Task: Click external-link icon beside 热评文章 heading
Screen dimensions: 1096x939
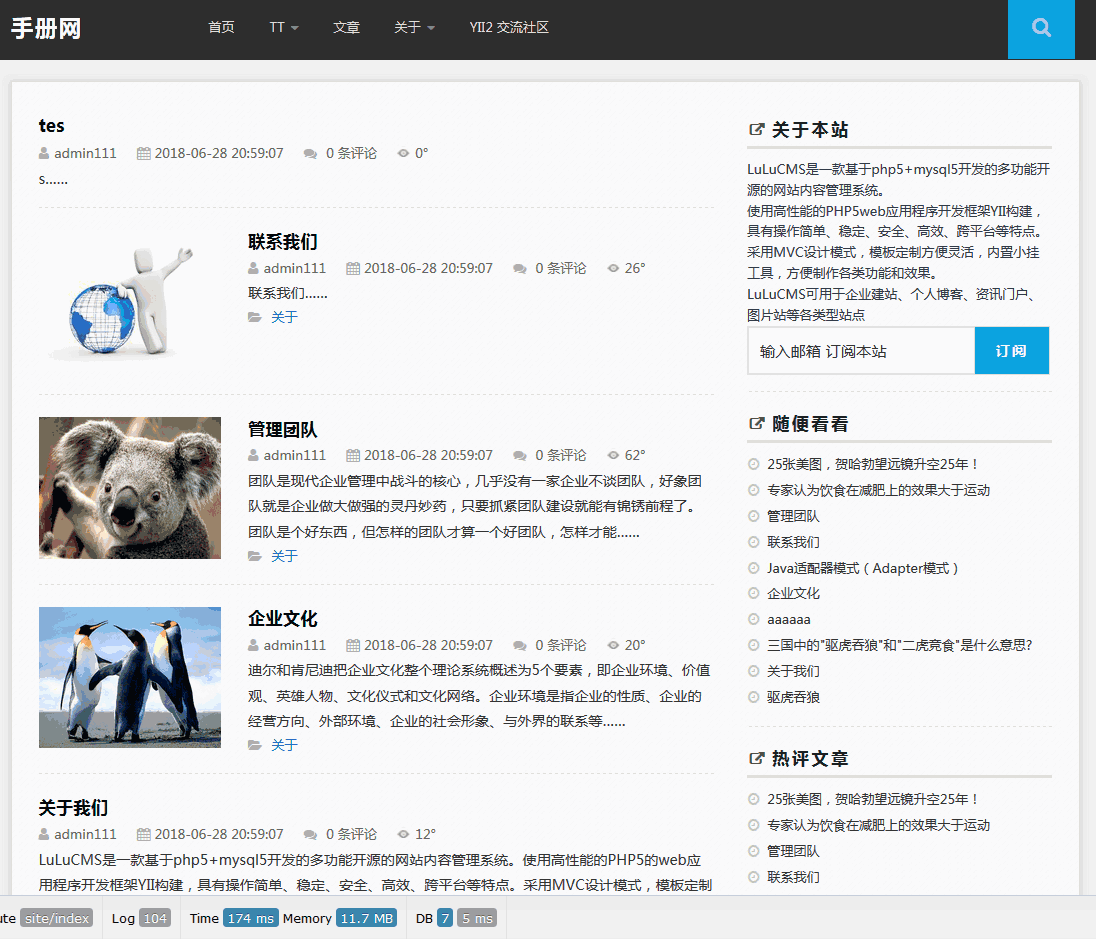Action: (x=756, y=759)
